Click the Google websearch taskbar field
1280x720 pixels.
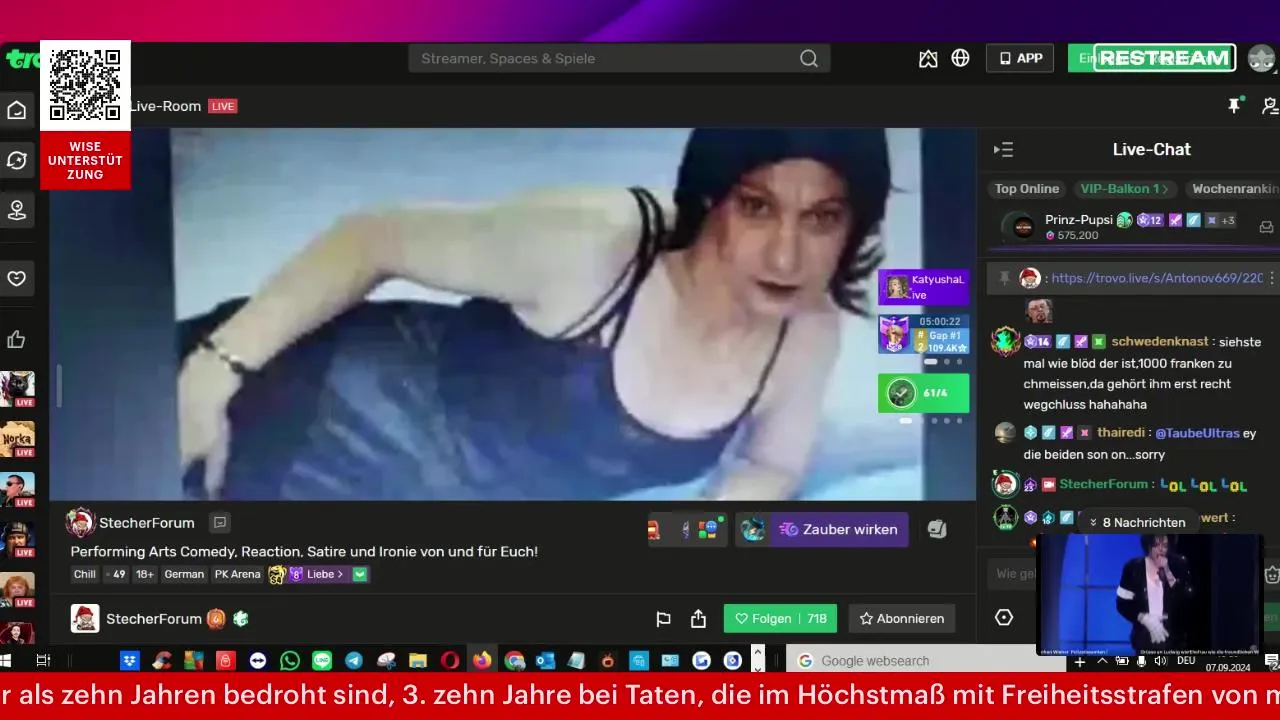pyautogui.click(x=913, y=661)
